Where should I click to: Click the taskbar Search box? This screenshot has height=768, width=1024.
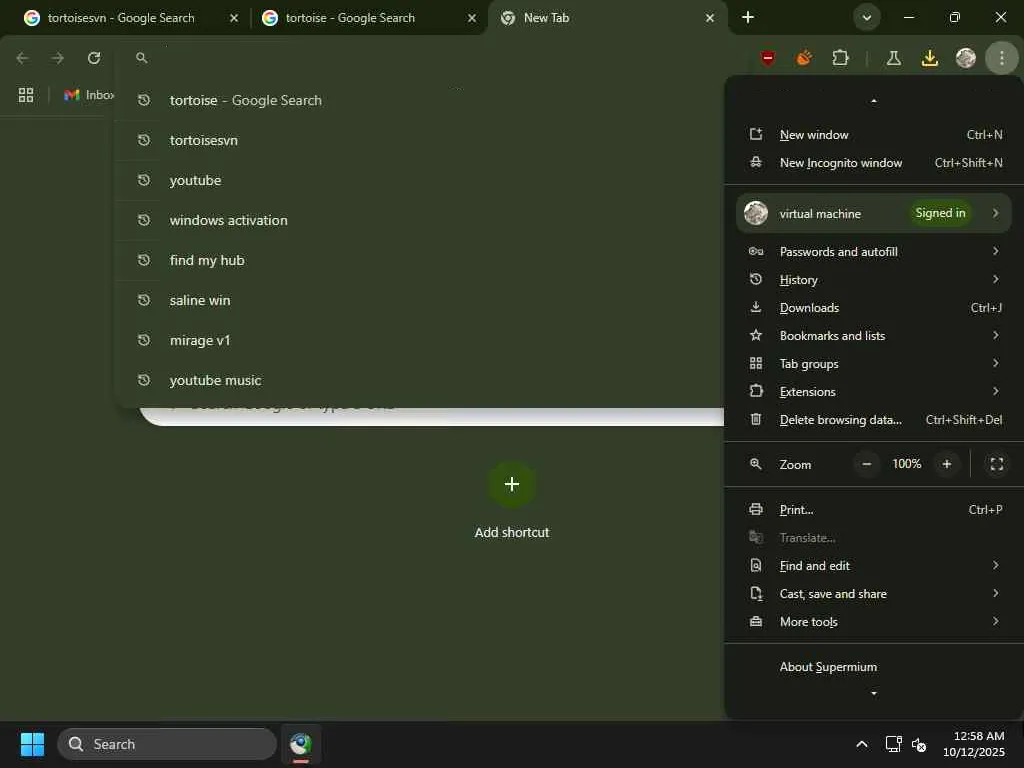167,744
